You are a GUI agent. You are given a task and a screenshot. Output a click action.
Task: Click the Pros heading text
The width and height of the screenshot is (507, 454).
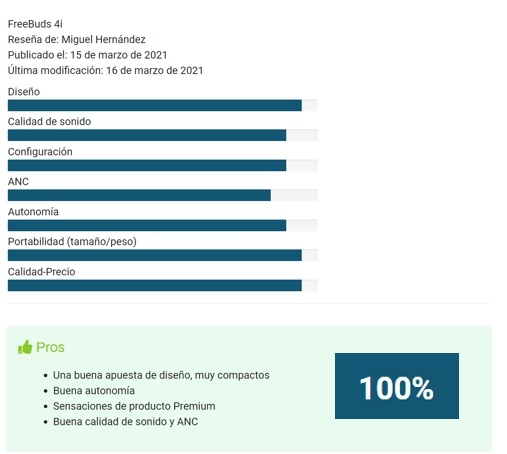point(50,347)
